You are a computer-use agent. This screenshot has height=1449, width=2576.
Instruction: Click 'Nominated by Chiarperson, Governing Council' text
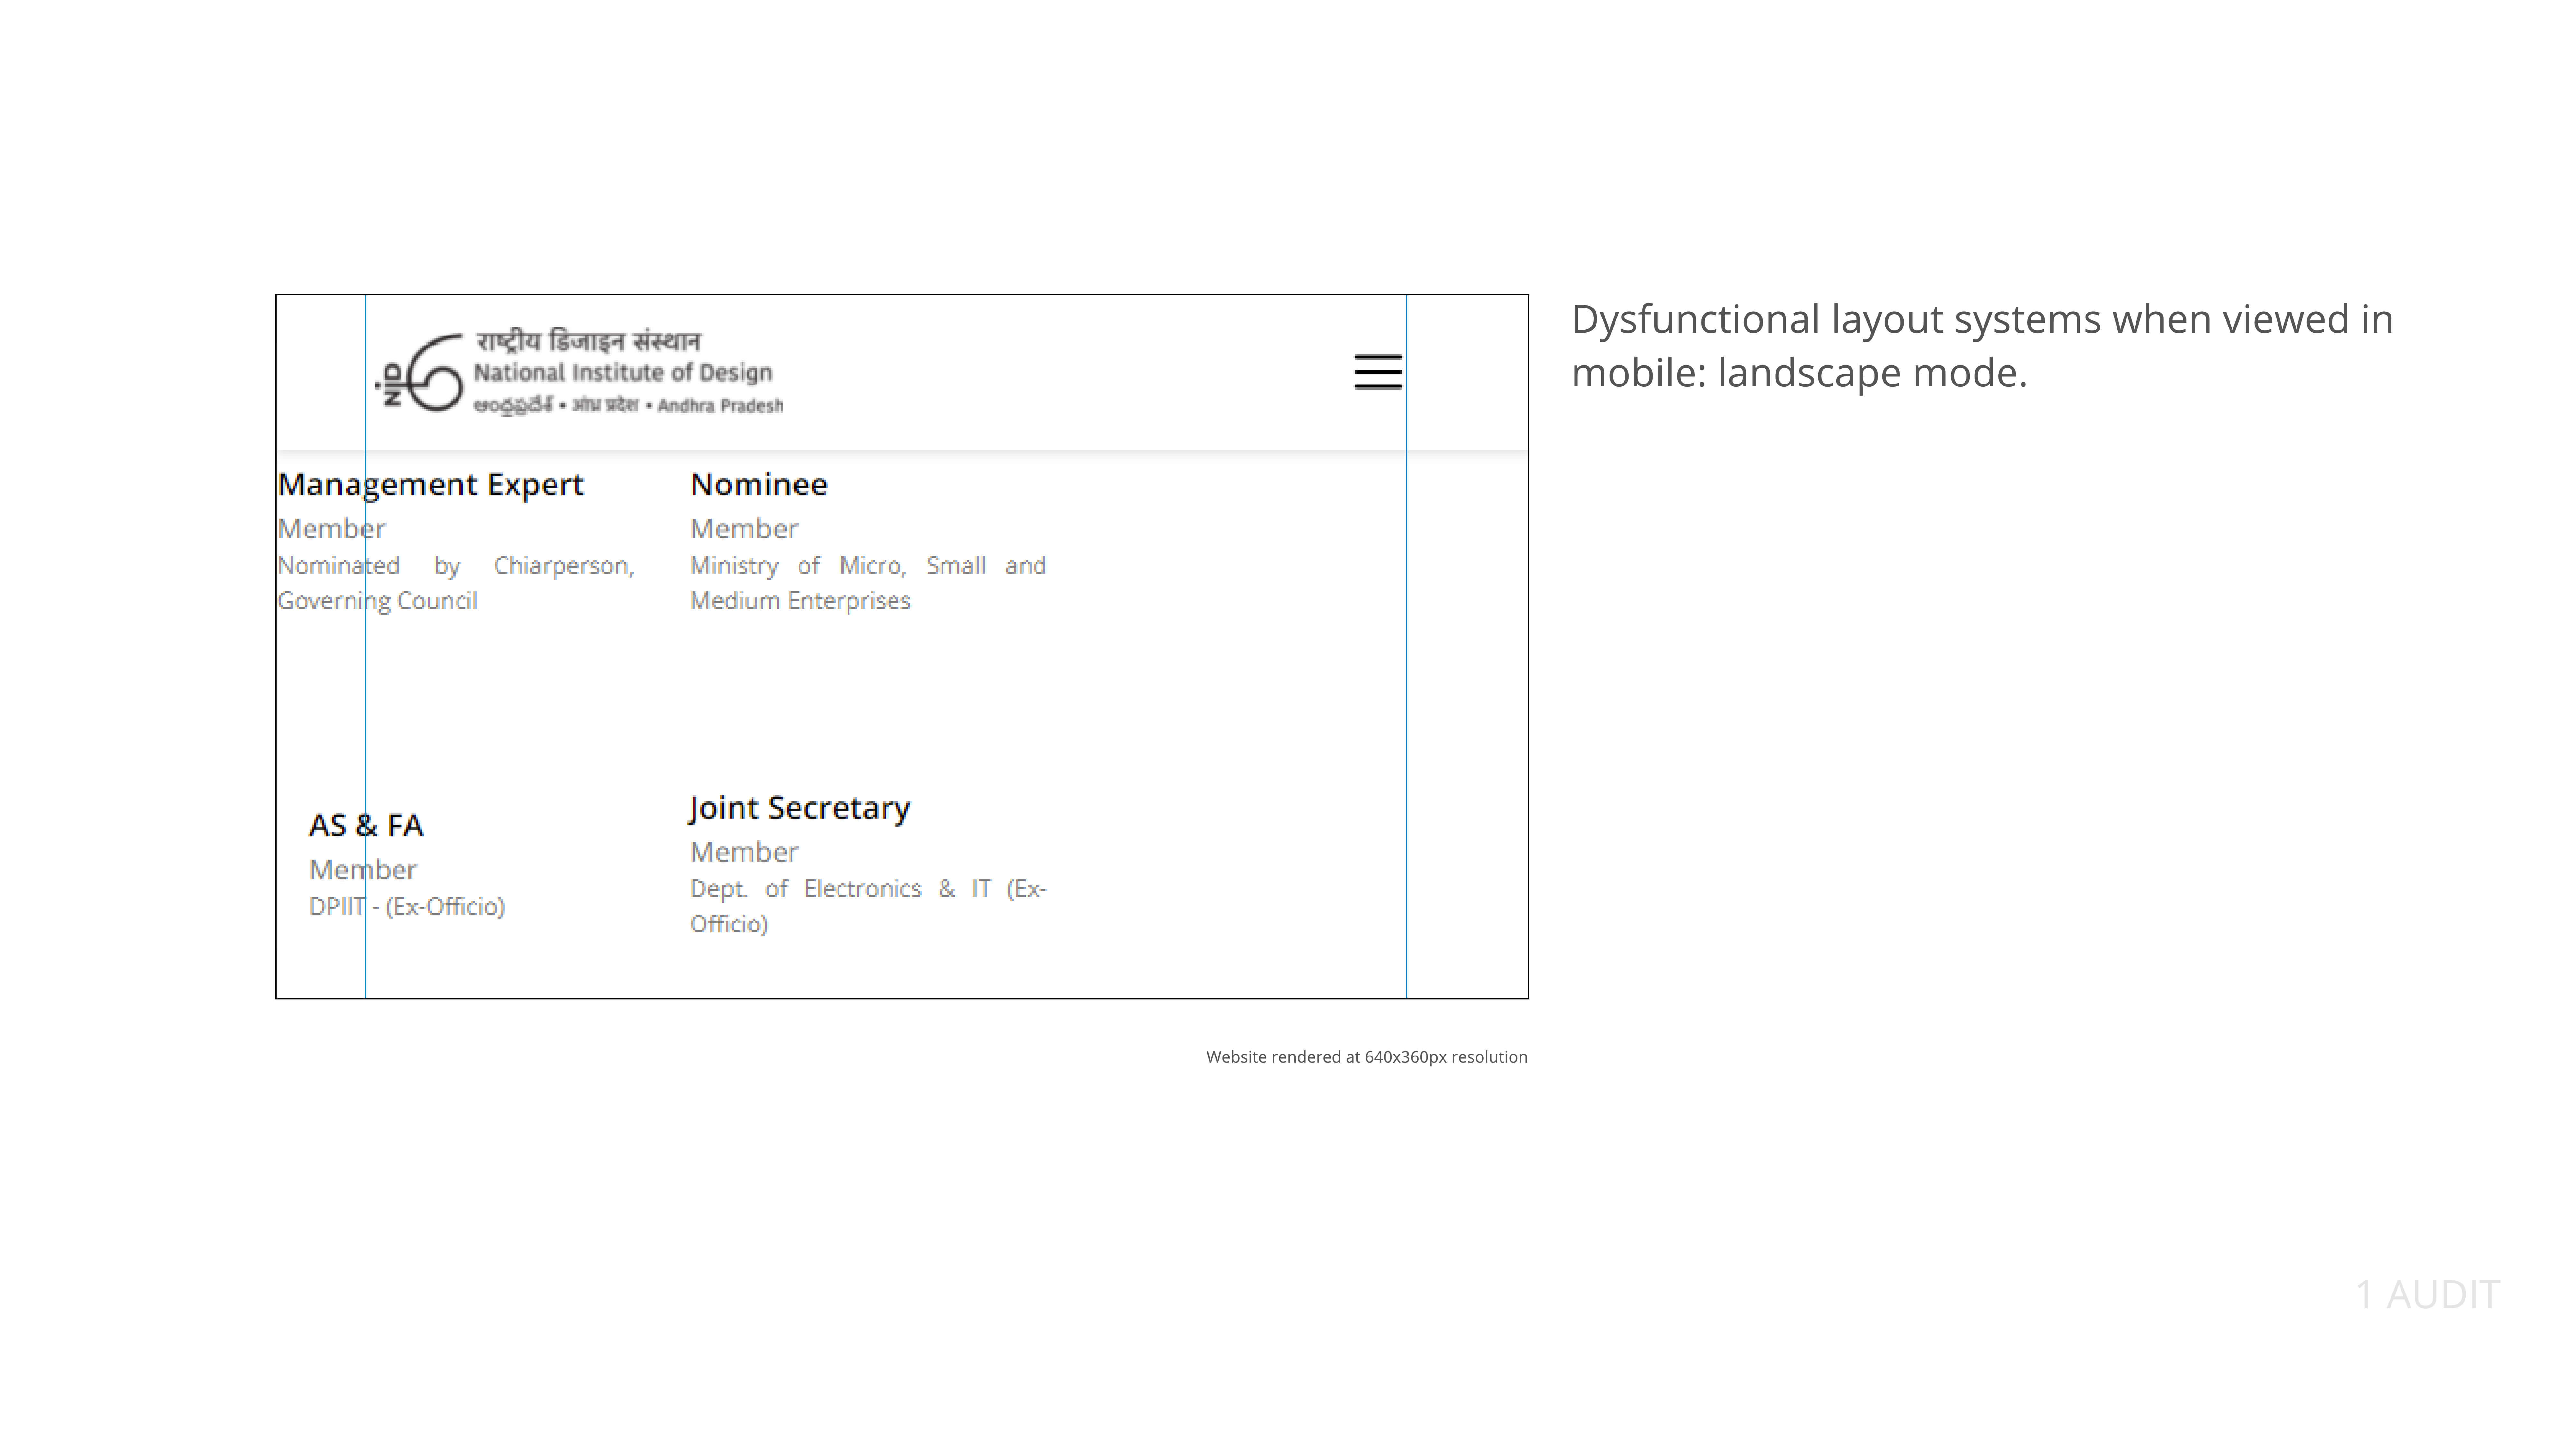pos(456,583)
